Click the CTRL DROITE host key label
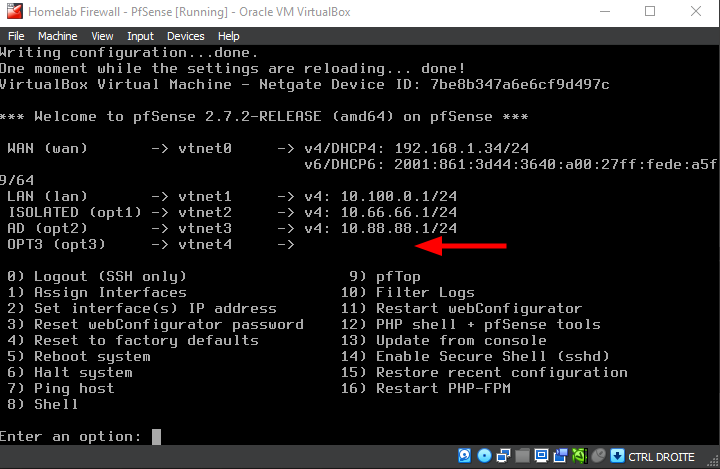This screenshot has width=720, height=469. (661, 457)
